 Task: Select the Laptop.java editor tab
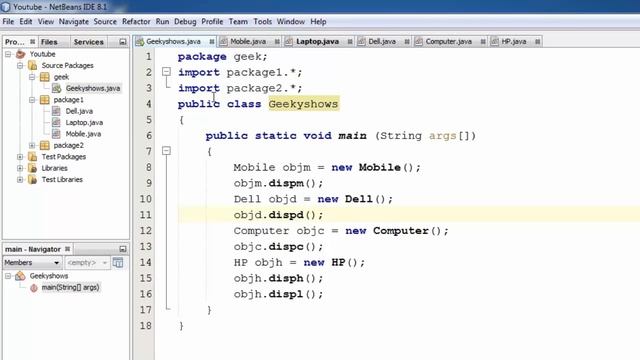point(318,42)
